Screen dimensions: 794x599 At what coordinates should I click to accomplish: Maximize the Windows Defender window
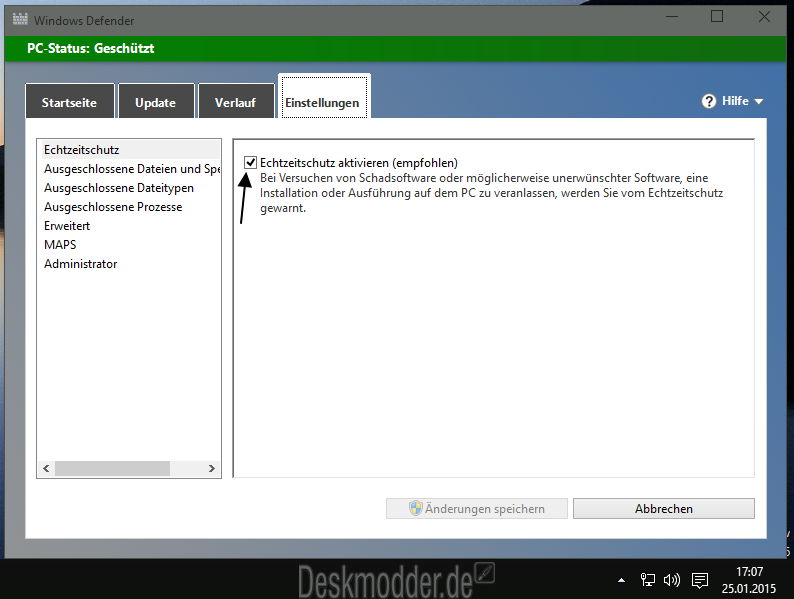717,17
